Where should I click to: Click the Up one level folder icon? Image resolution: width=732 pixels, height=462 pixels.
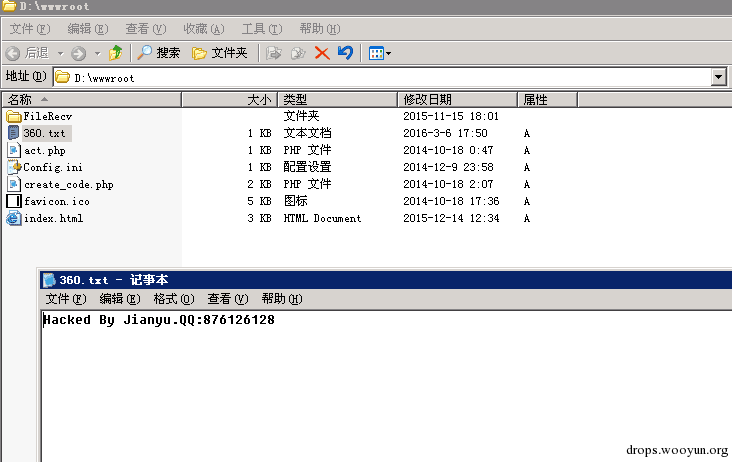point(116,53)
